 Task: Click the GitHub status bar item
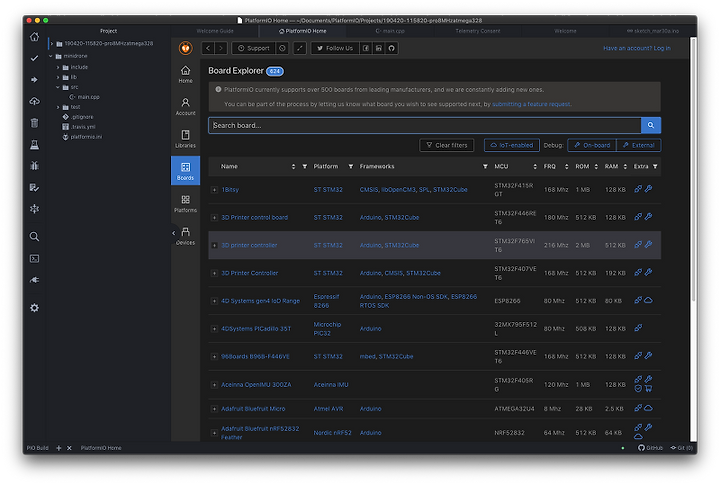click(650, 448)
